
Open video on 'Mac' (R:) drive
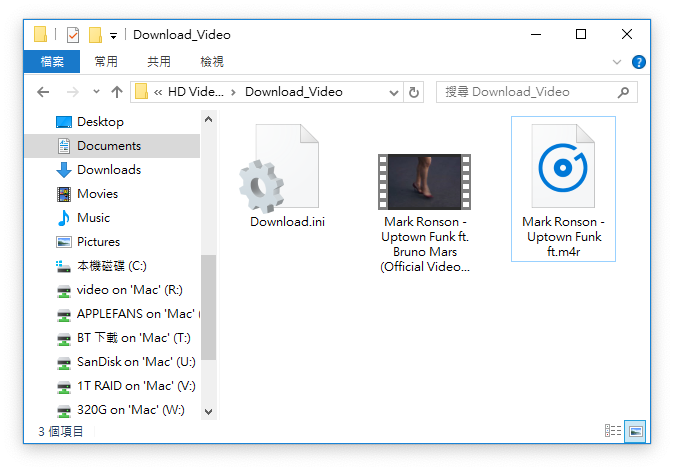click(113, 290)
